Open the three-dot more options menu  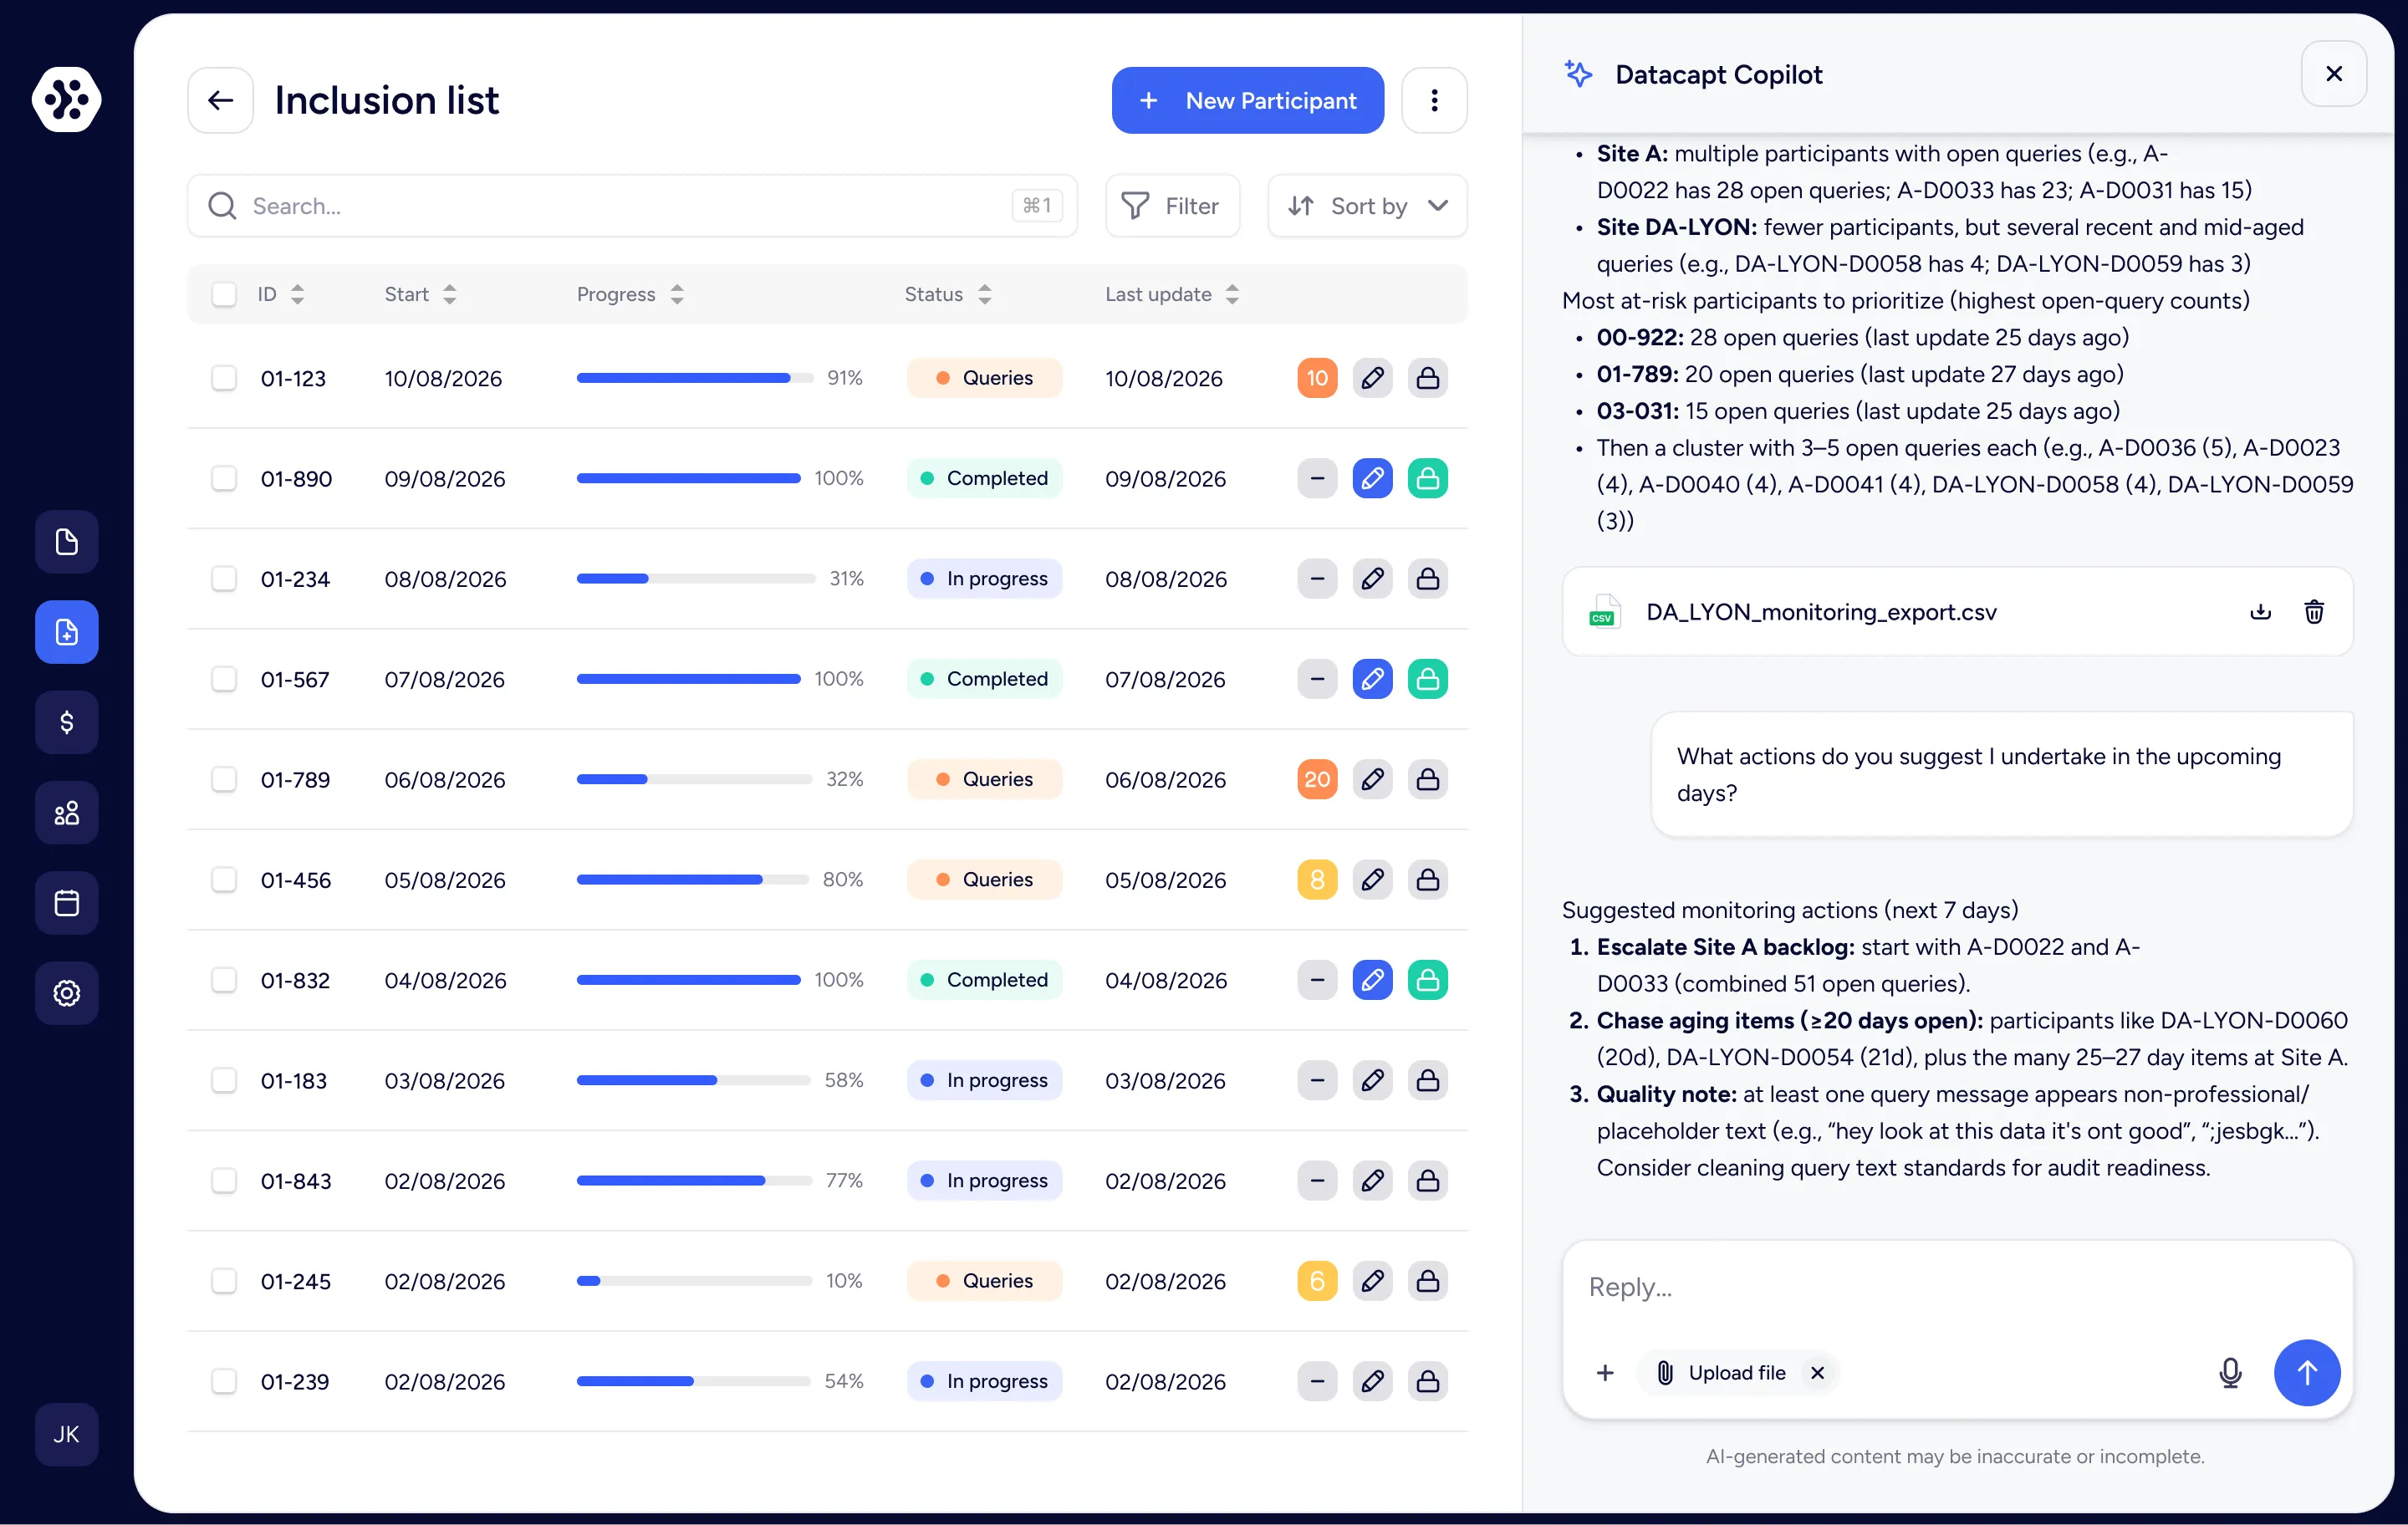point(1434,100)
